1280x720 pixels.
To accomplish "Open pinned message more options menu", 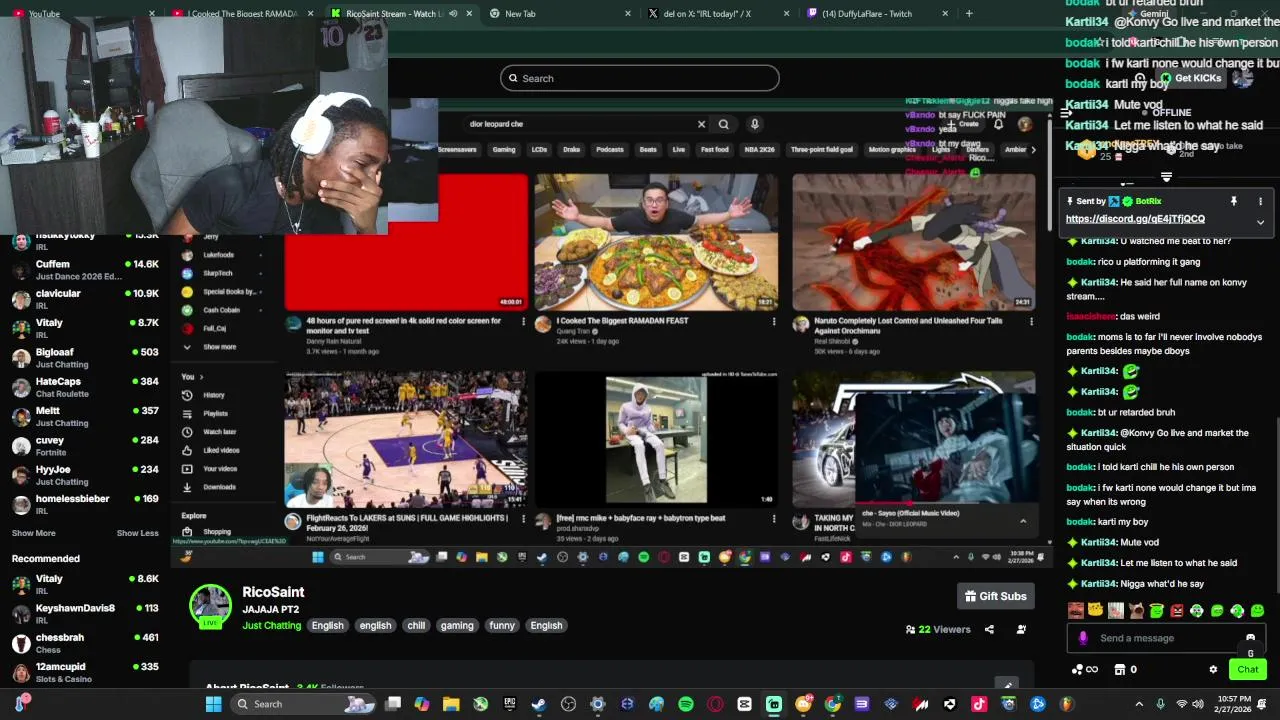I will tap(1260, 201).
